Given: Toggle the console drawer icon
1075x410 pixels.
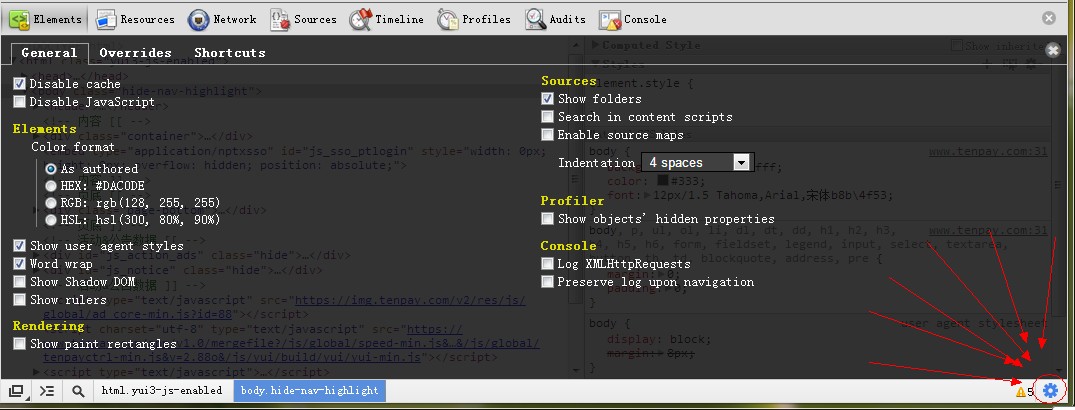Looking at the screenshot, I should point(47,391).
